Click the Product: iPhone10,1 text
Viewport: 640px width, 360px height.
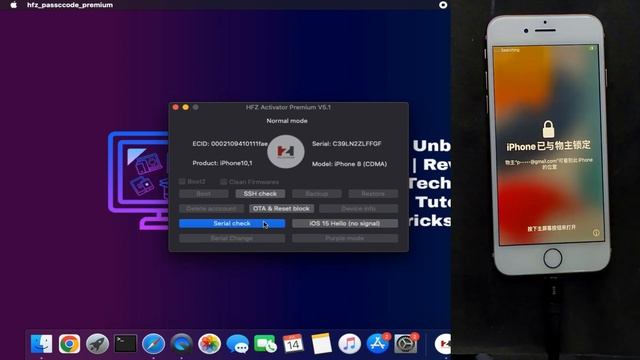pos(222,163)
